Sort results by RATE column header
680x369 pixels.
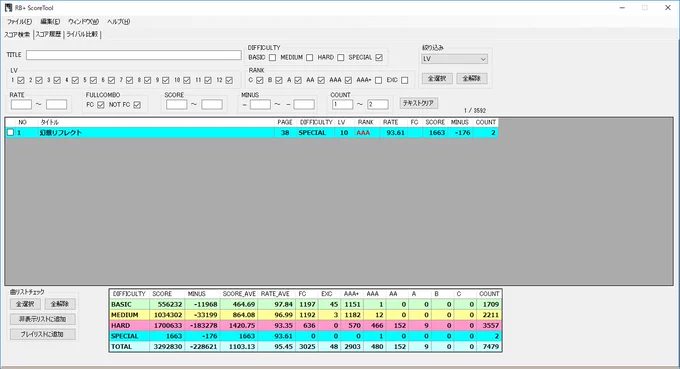coord(390,123)
